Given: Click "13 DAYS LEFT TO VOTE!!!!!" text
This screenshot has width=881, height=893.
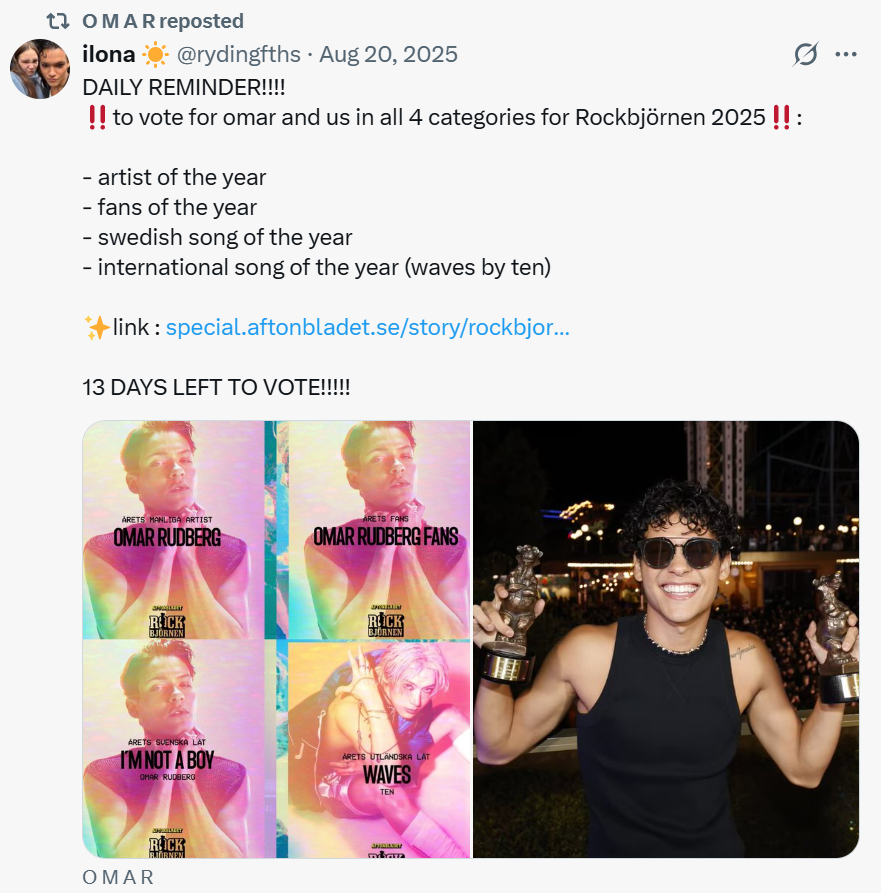Looking at the screenshot, I should pos(216,388).
